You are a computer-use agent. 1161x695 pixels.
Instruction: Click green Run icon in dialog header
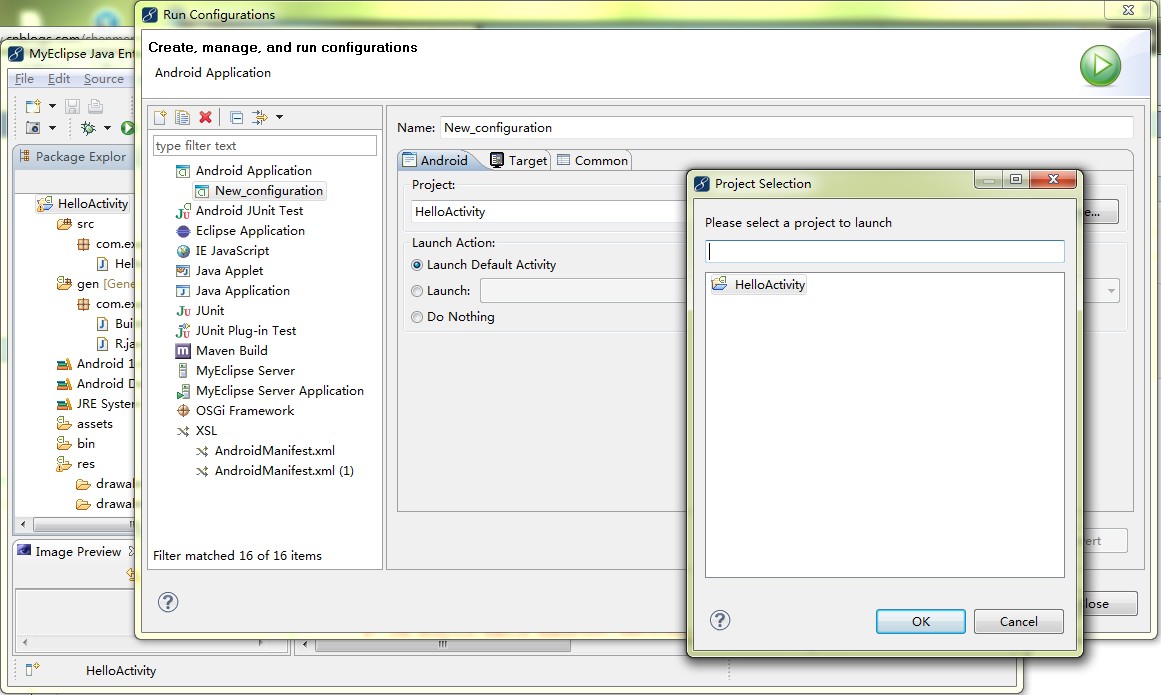(x=1100, y=66)
